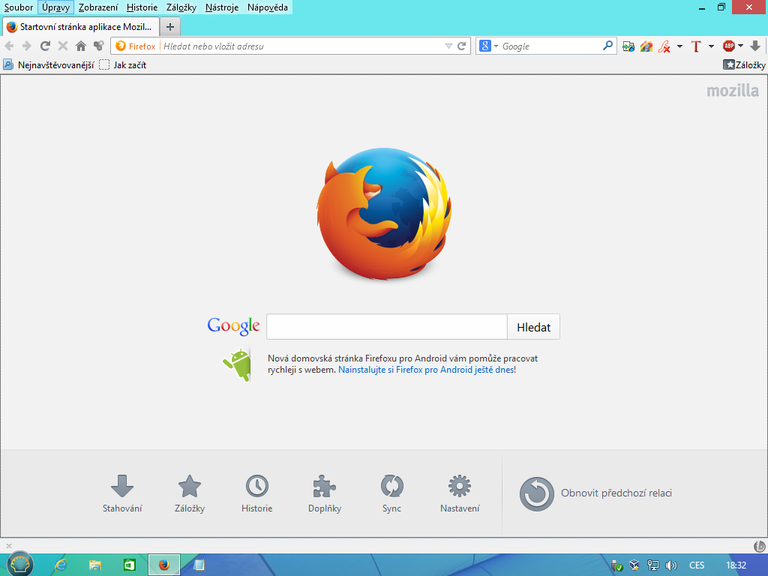Open Historie shortcut with the clock icon
The width and height of the screenshot is (768, 576).
[257, 493]
